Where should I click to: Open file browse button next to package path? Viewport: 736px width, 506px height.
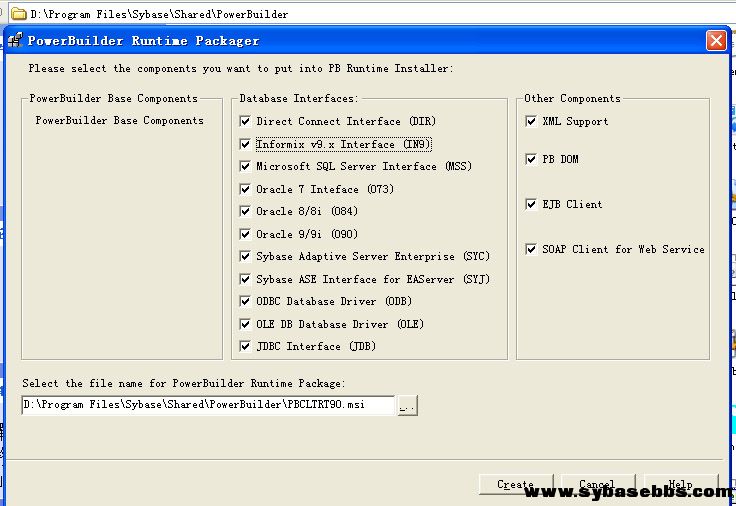pyautogui.click(x=407, y=406)
